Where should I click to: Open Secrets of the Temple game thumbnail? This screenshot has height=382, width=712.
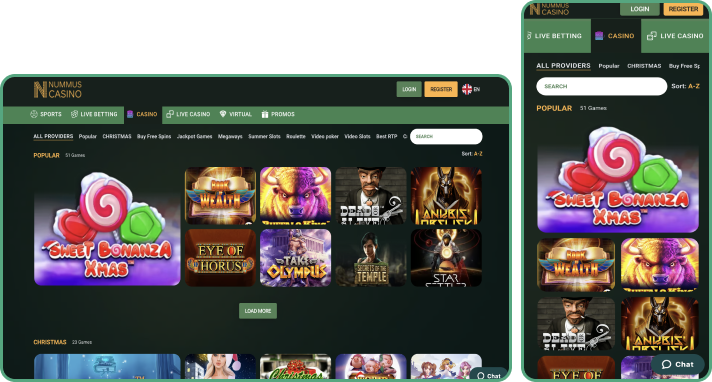coord(371,258)
